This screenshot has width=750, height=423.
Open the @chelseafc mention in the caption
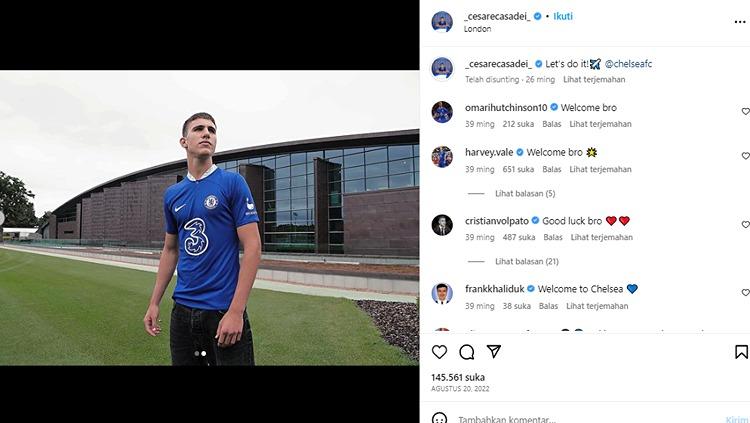point(628,64)
